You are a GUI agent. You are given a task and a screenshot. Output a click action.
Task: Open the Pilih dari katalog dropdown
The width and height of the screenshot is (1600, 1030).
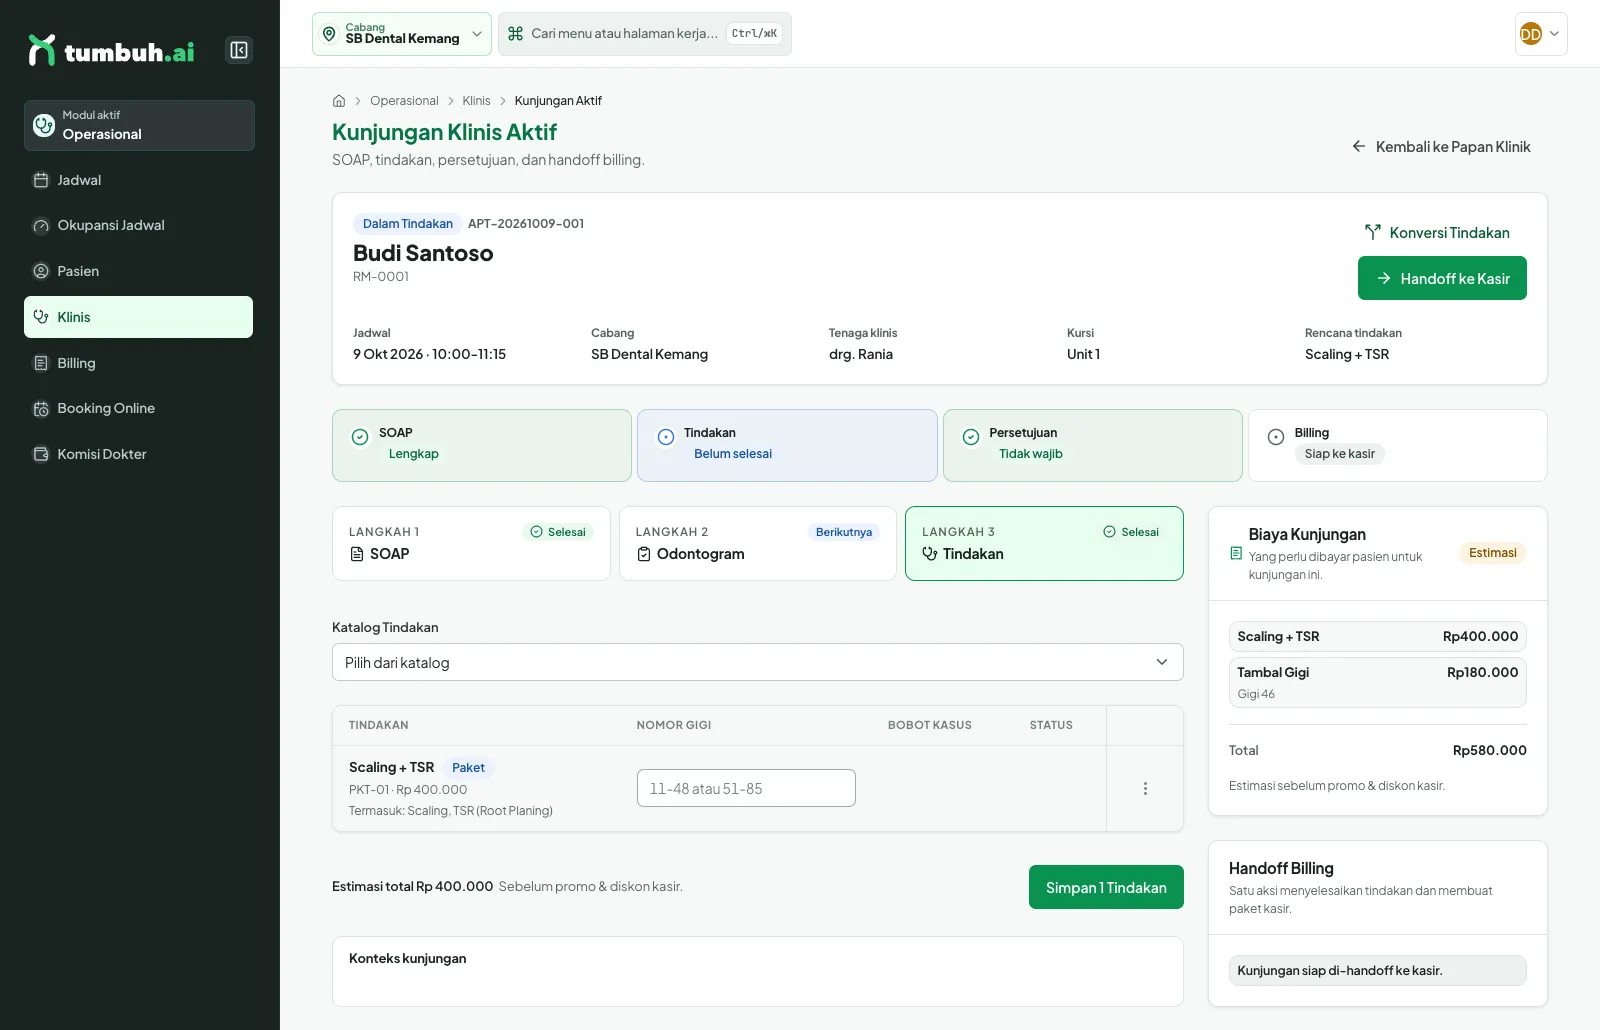[758, 662]
